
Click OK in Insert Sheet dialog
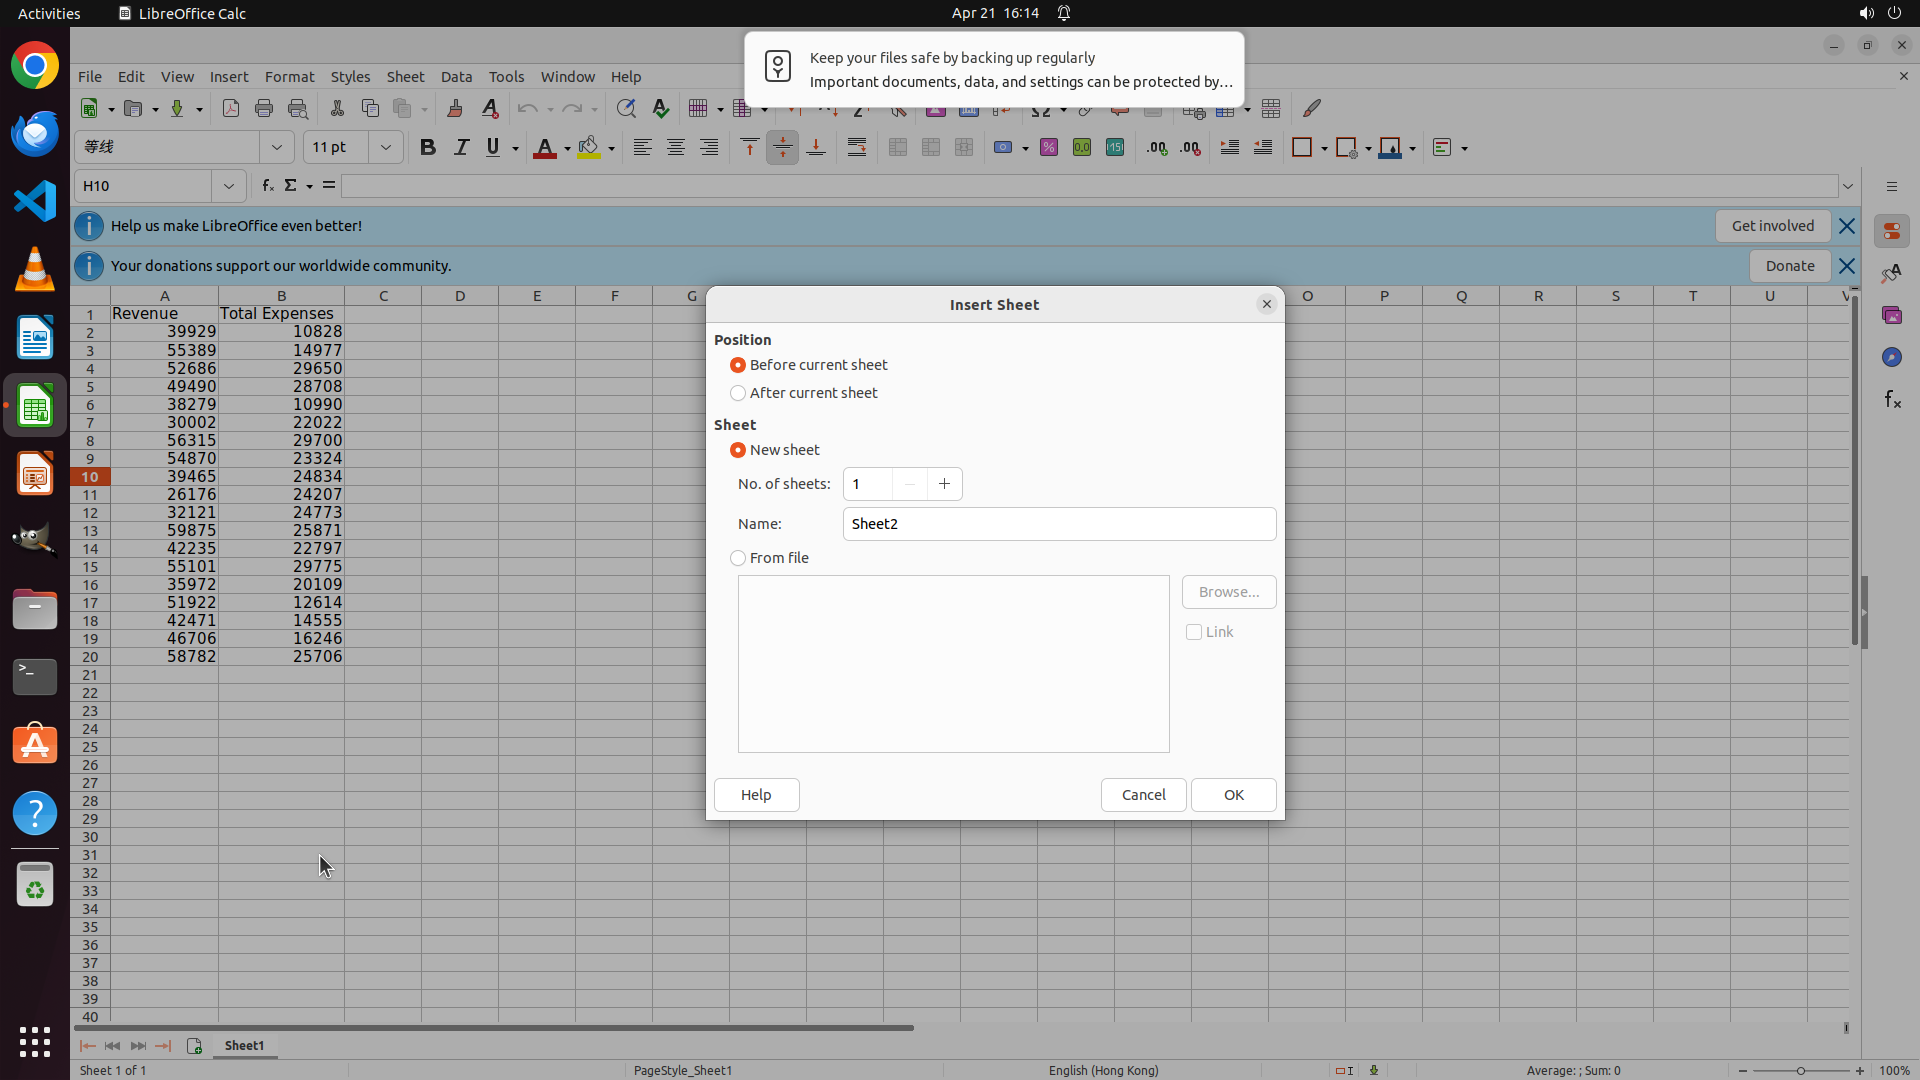pyautogui.click(x=1233, y=795)
